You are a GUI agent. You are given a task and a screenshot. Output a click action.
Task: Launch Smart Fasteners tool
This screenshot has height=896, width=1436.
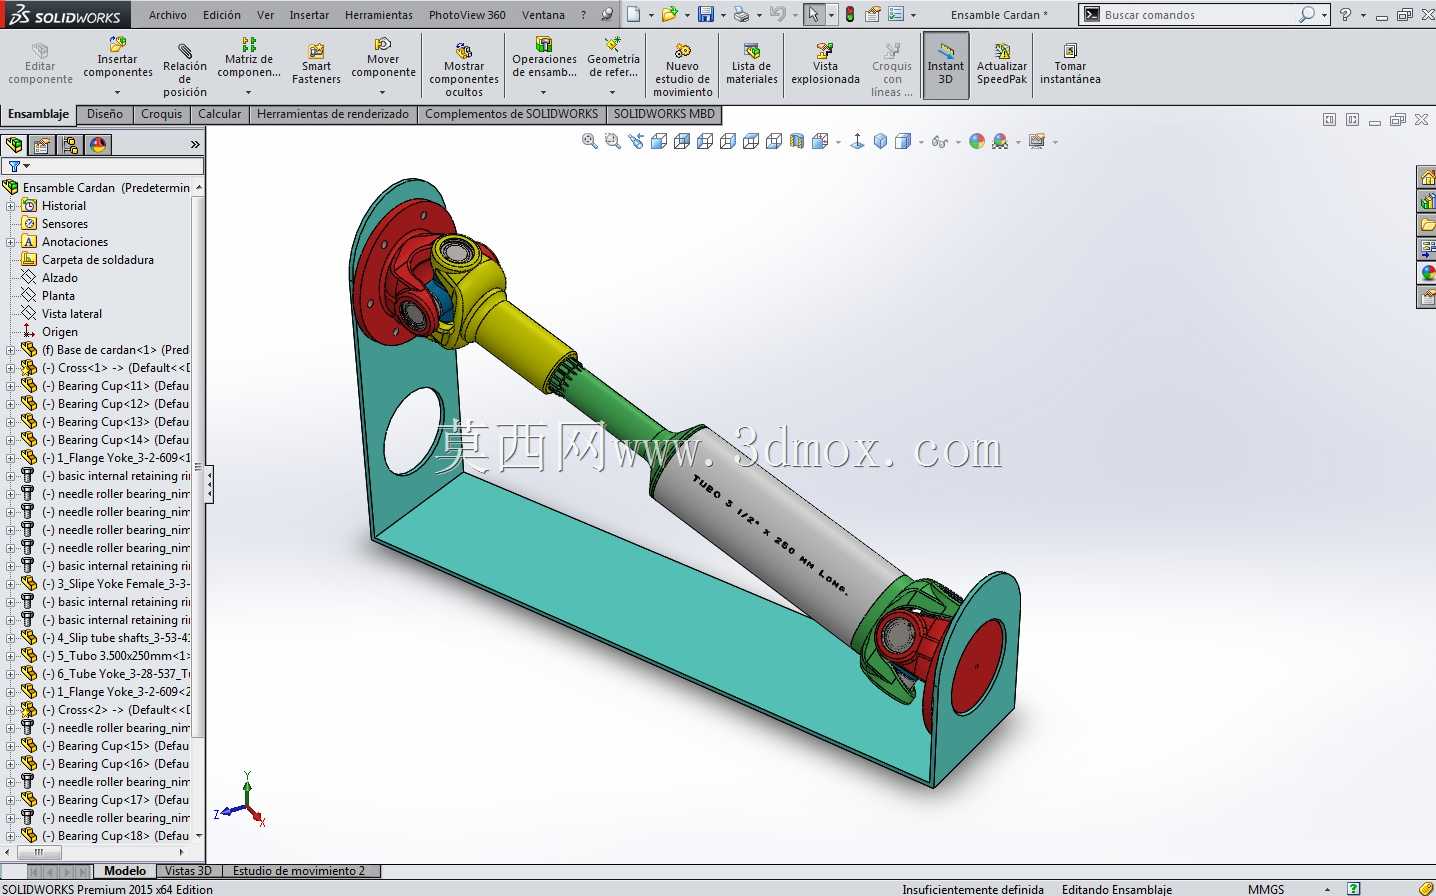pyautogui.click(x=316, y=65)
